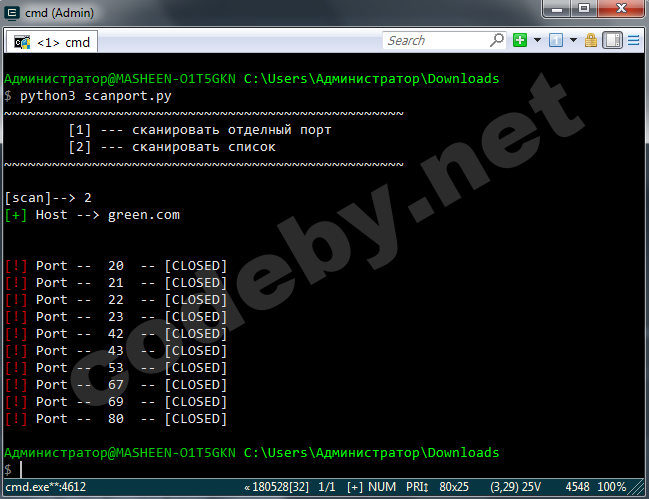Open dropdown arrow next to console number icon
Image resolution: width=649 pixels, height=499 pixels.
coord(573,40)
